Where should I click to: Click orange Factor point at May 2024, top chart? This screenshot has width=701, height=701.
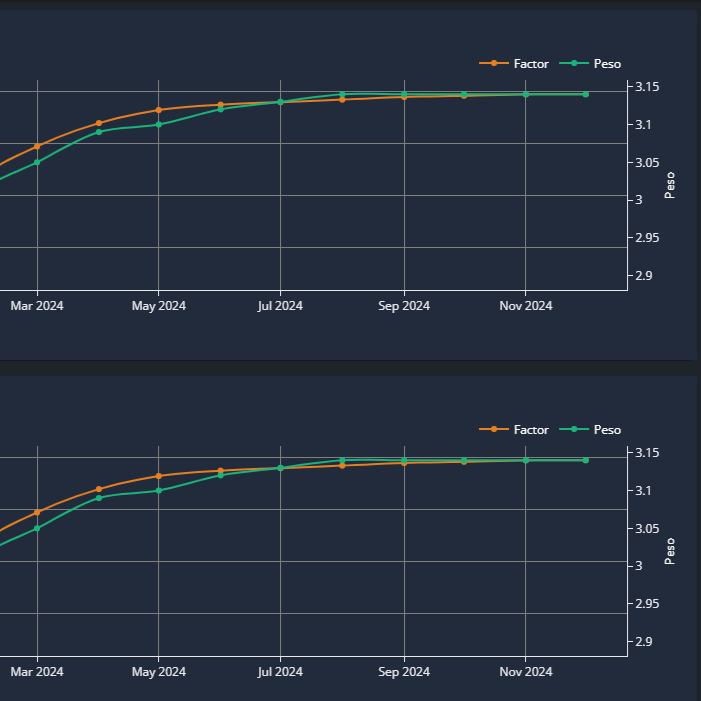point(159,110)
